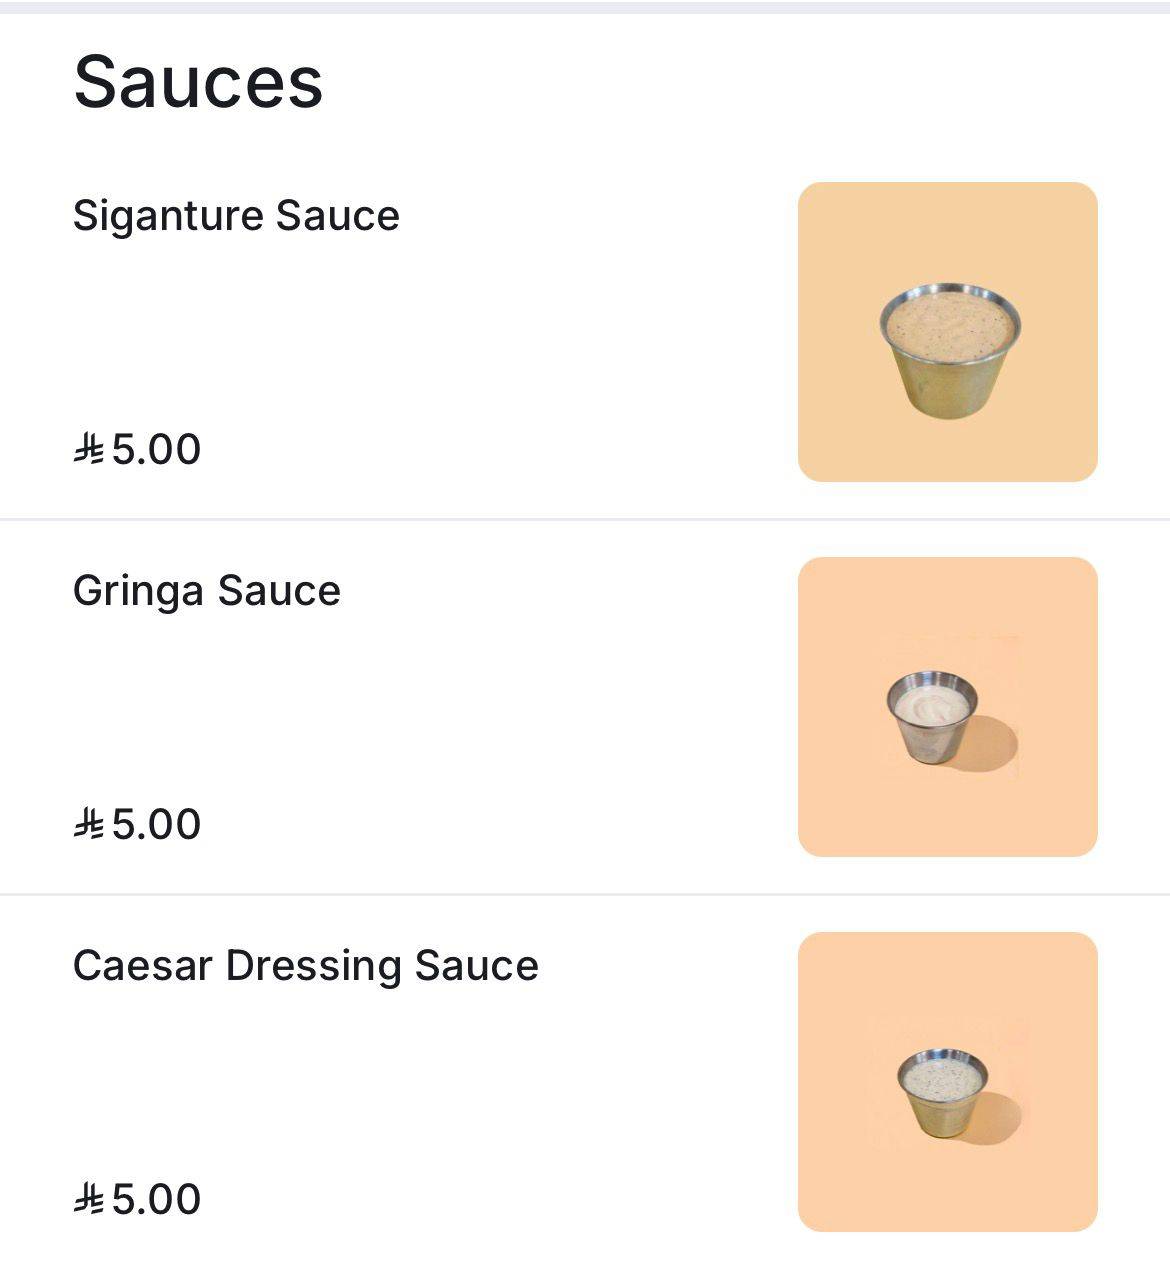1170x1266 pixels.
Task: Tap the herb-flecked sauce cup in Caesar picture
Action: [942, 1094]
